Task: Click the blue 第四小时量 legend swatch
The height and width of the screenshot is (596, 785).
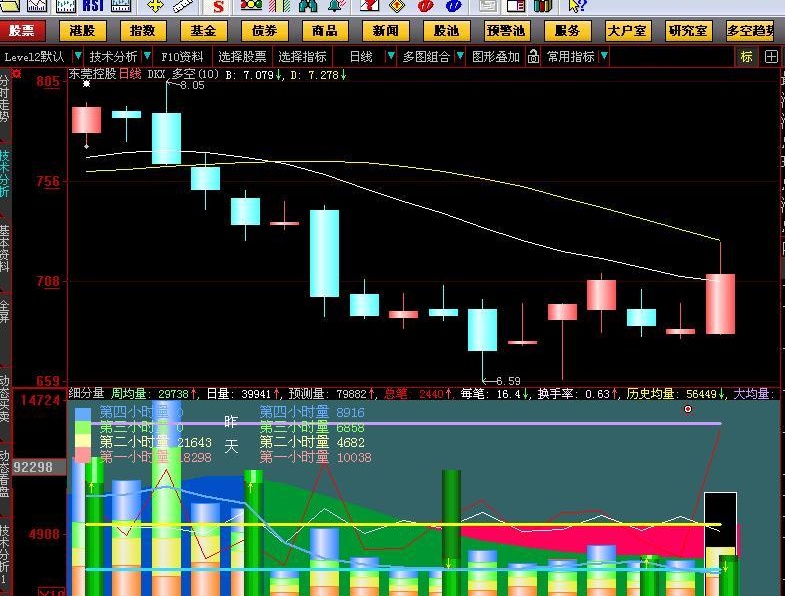Action: point(83,414)
